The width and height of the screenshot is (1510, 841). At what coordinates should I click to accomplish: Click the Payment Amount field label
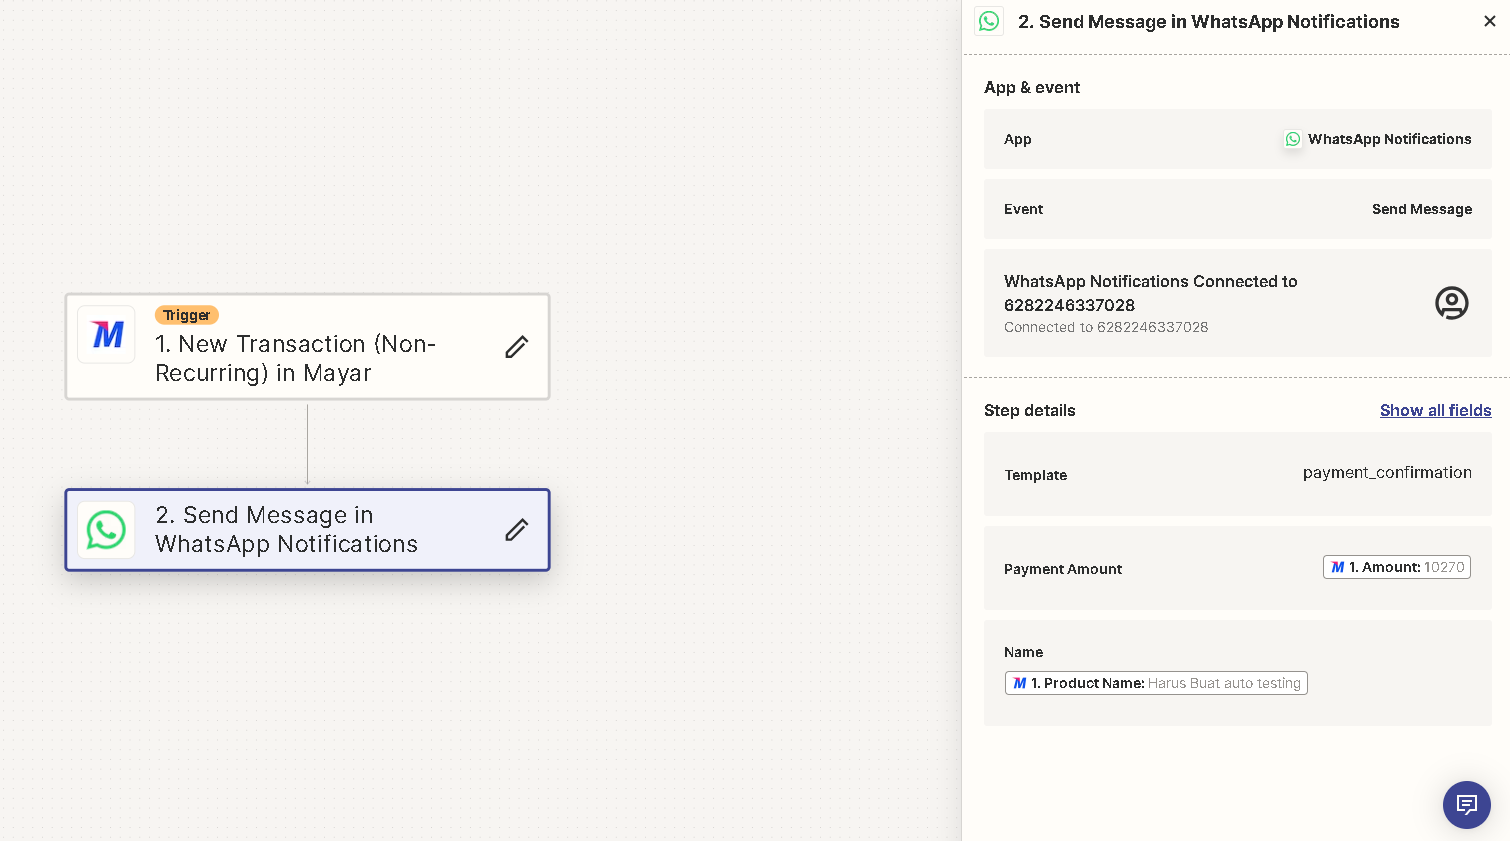pyautogui.click(x=1063, y=569)
